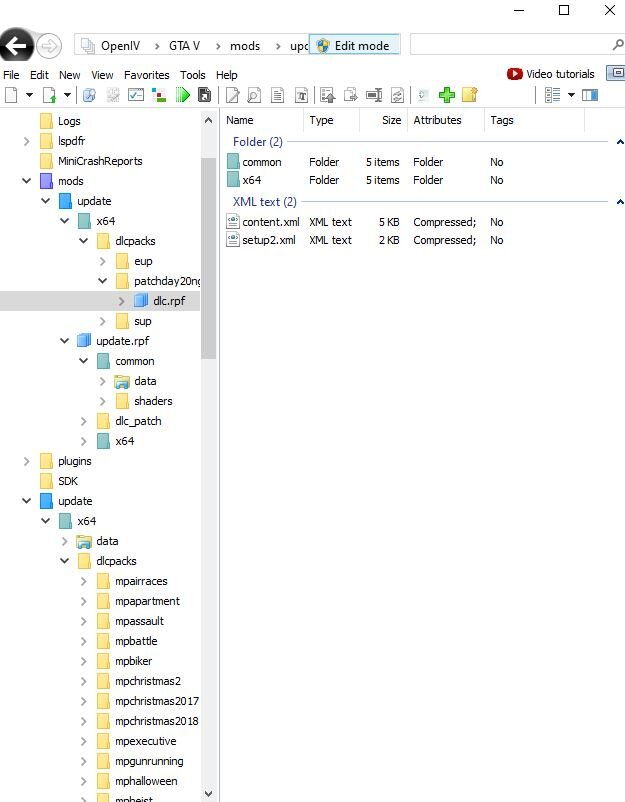This screenshot has height=802, width=625.
Task: Click the OpenIV breadcrumb segment
Action: pyautogui.click(x=120, y=46)
